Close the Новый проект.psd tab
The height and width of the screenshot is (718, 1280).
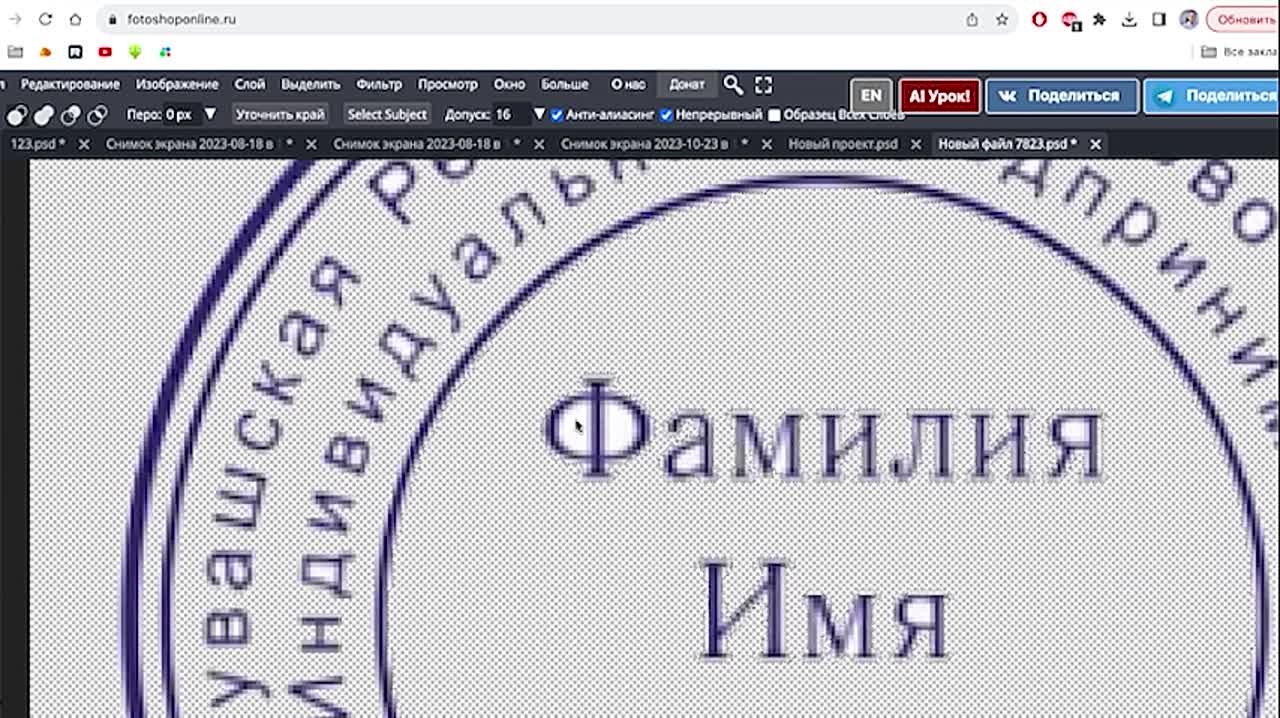pos(916,144)
